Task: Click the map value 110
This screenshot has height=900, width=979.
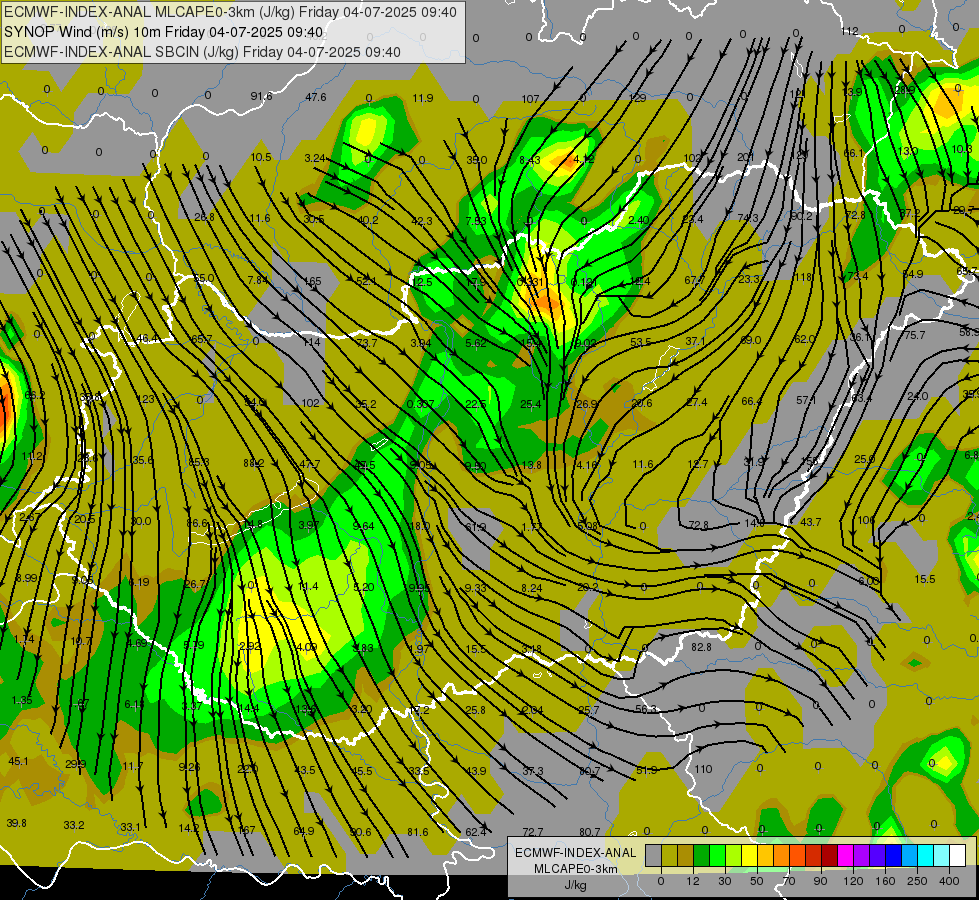Action: click(703, 769)
